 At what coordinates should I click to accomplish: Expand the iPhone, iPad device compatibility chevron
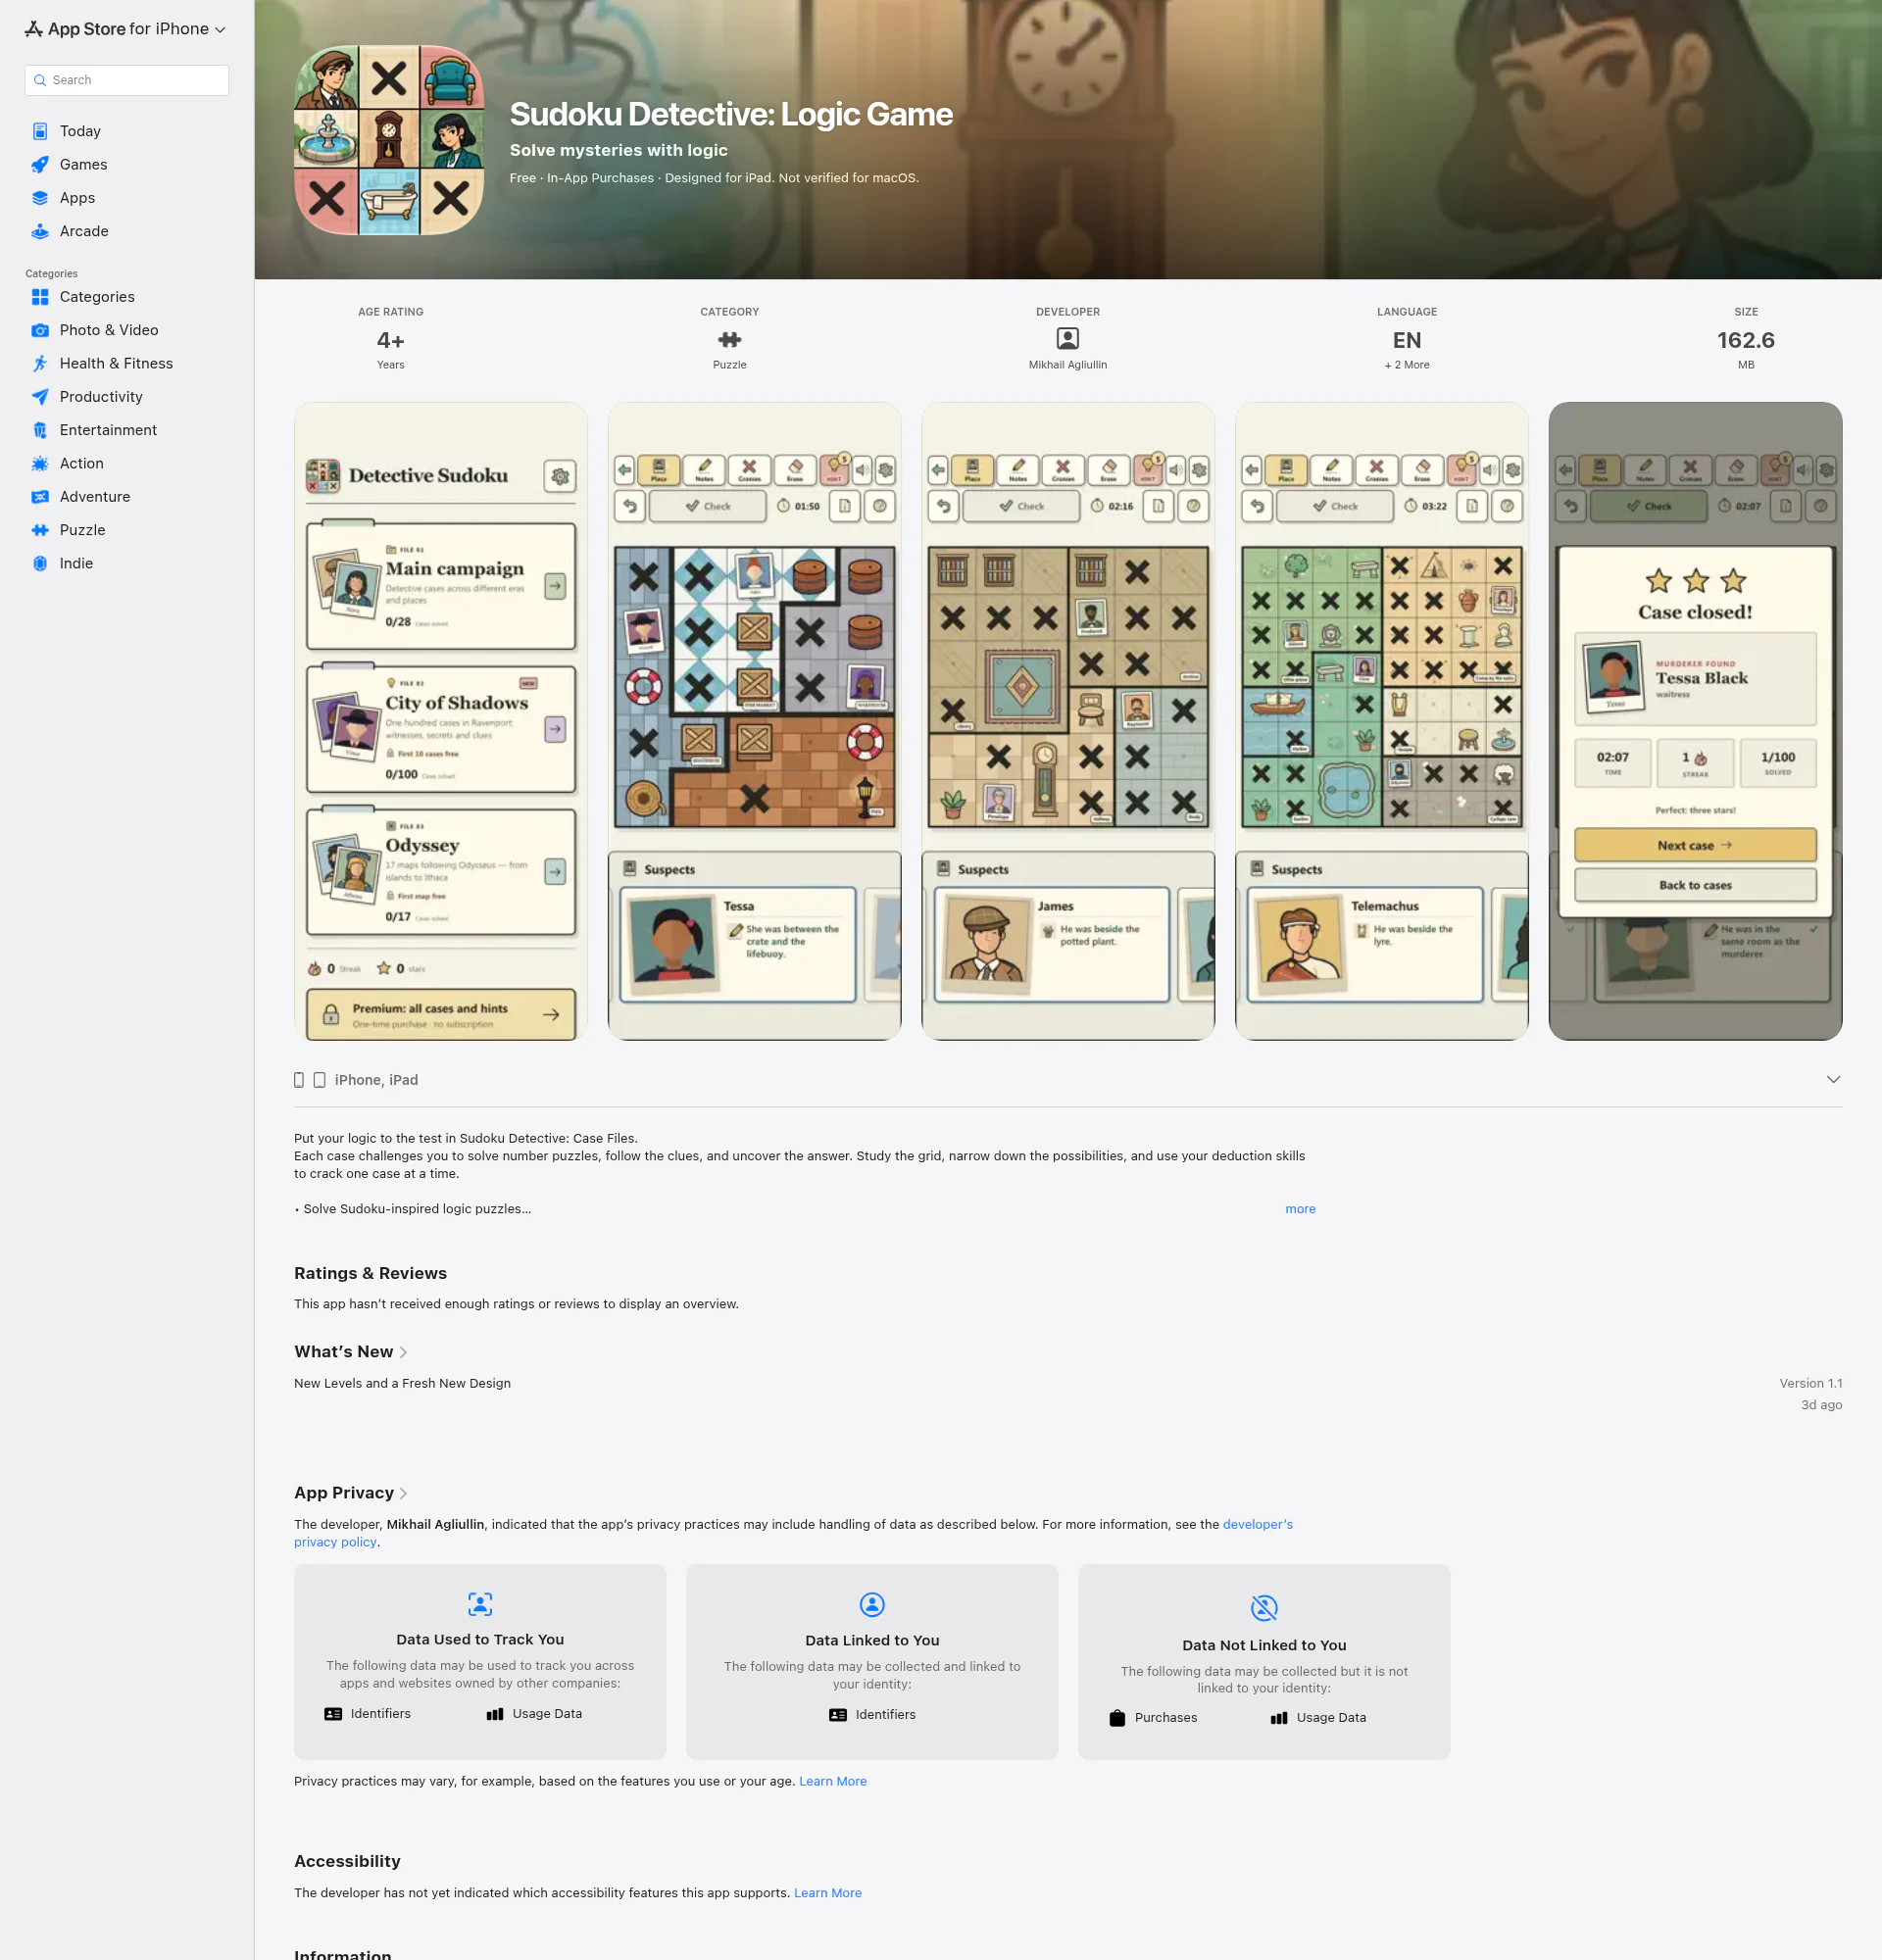pos(1833,1079)
